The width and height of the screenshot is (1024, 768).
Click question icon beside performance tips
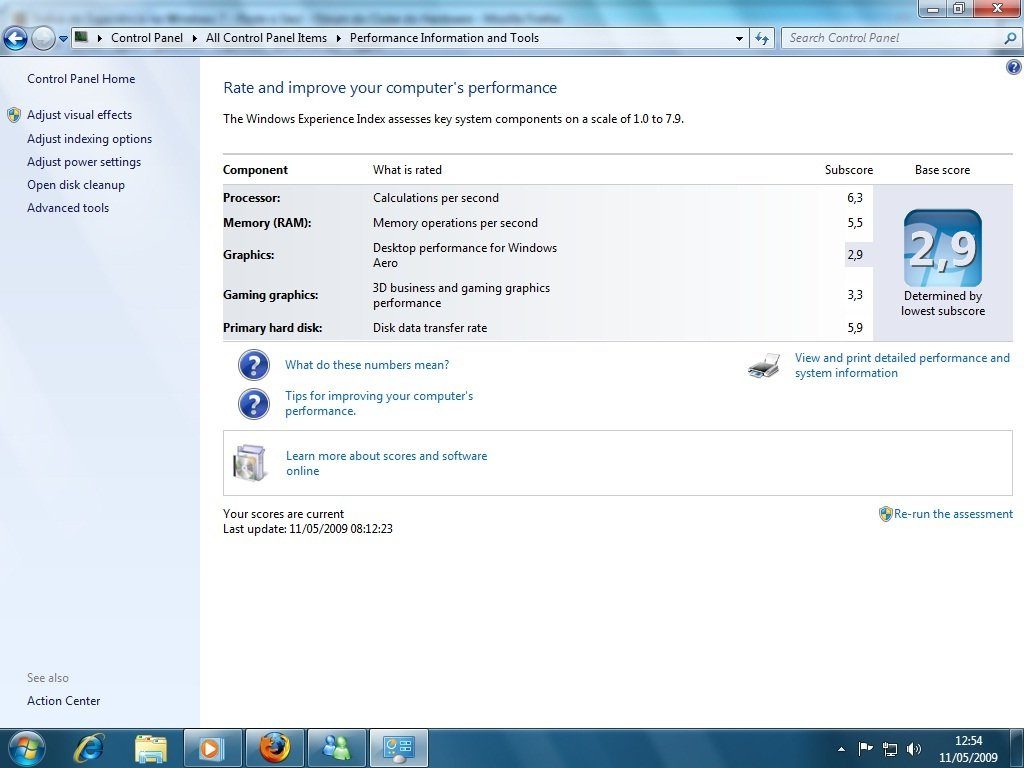pyautogui.click(x=253, y=404)
